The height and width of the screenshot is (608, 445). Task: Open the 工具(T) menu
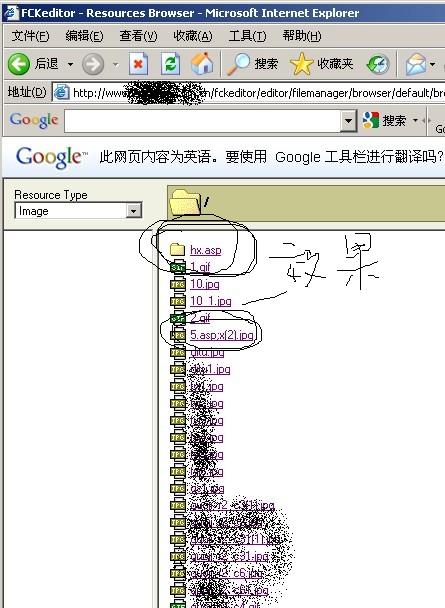point(247,36)
